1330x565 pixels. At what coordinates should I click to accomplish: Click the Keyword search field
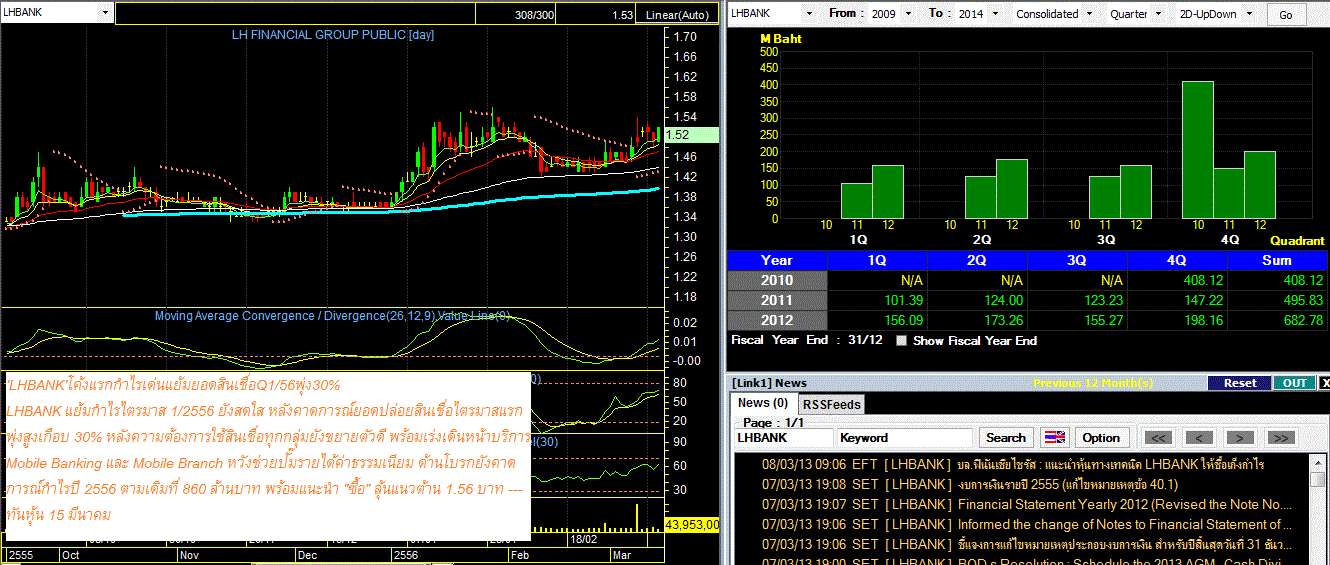[x=904, y=438]
